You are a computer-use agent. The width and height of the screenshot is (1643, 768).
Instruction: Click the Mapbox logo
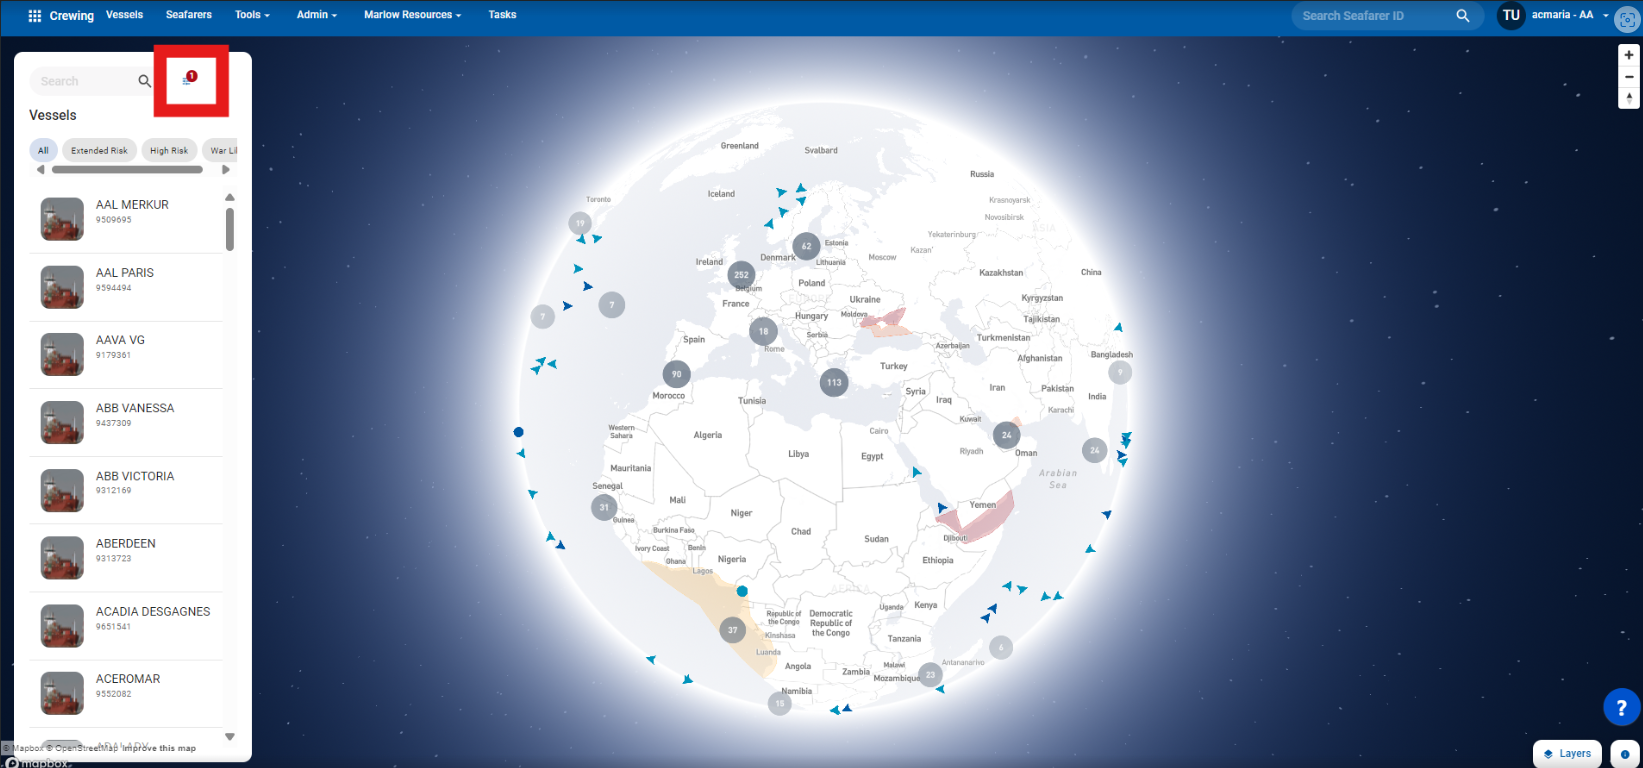[x=37, y=762]
